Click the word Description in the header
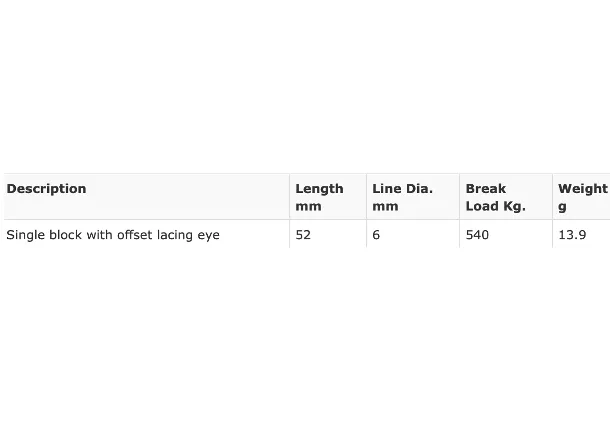Image resolution: width=610 pixels, height=441 pixels. 46,189
